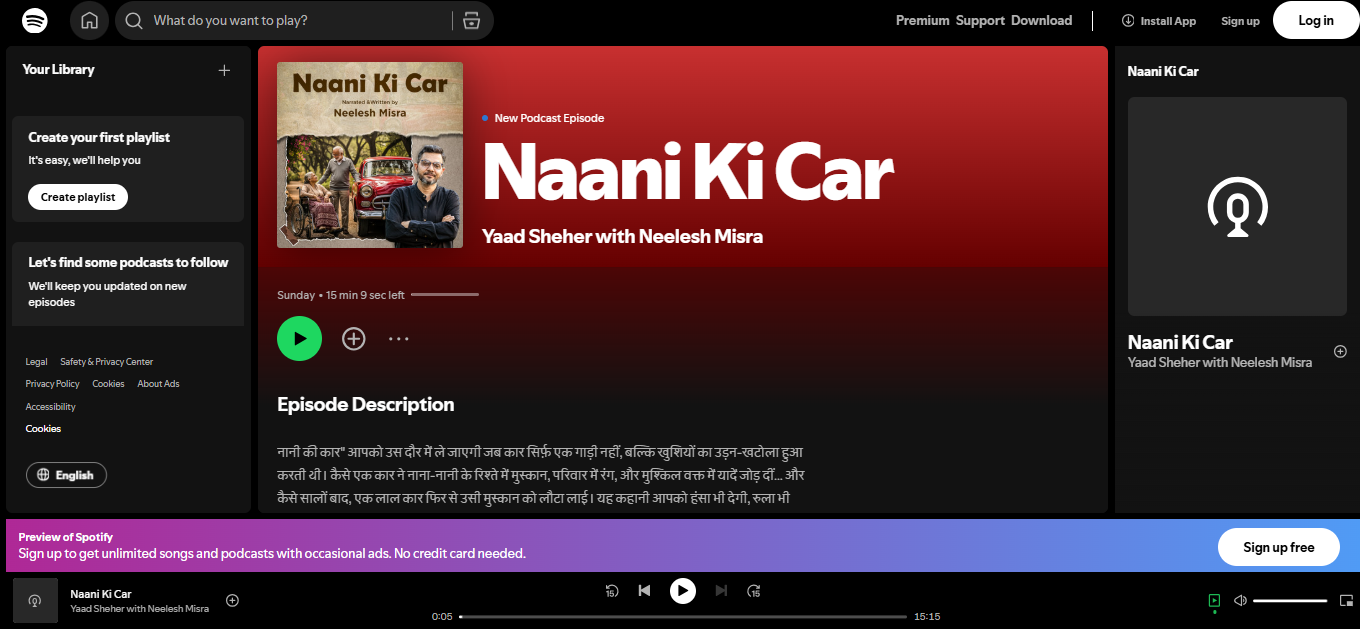
Task: Skip forward 15 seconds
Action: 754,591
